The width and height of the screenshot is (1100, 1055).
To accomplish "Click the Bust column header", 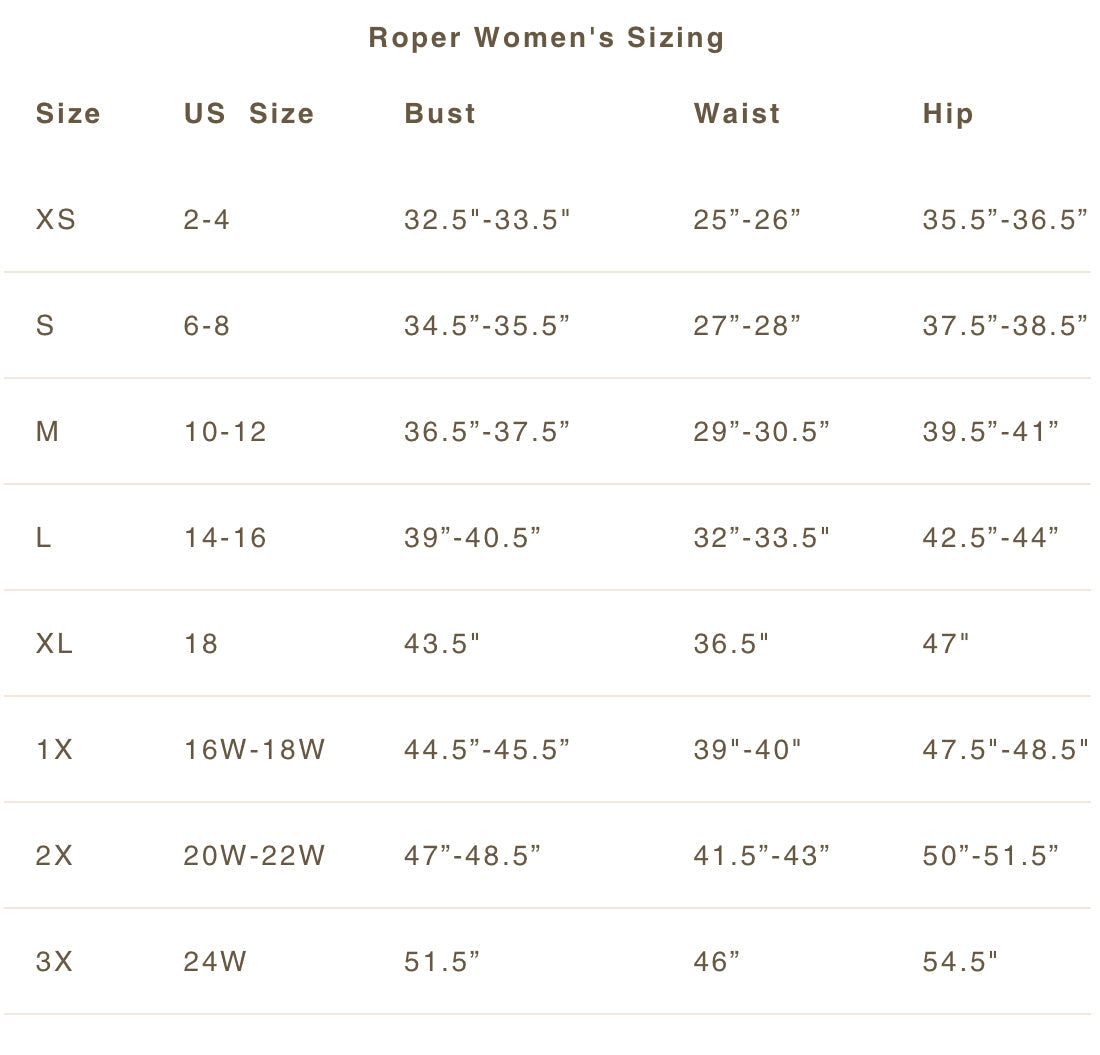I will 440,114.
